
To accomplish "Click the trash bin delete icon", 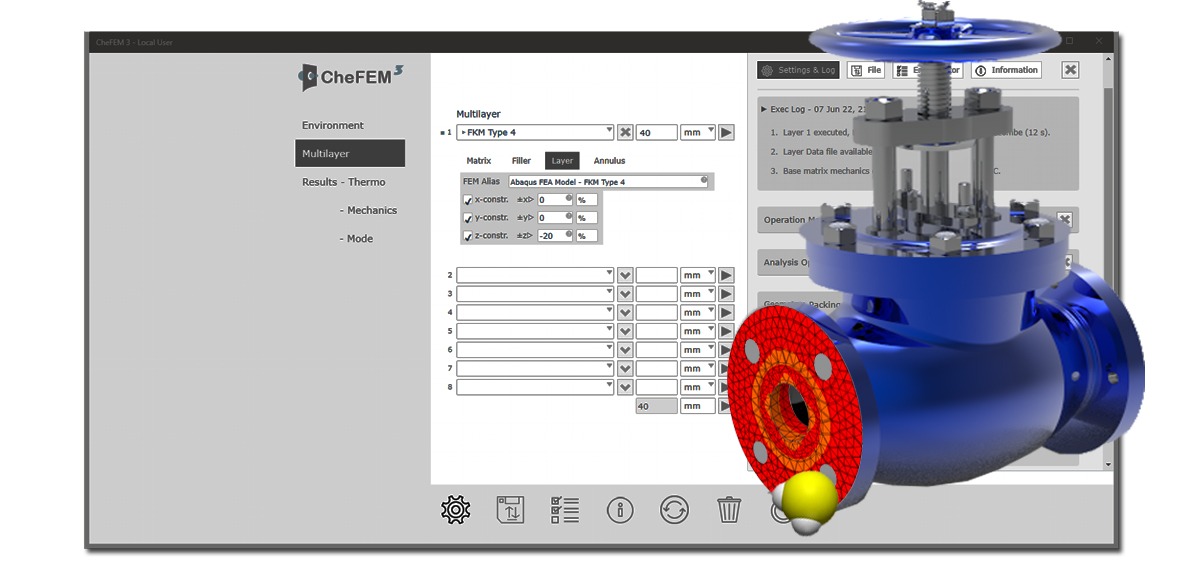I will point(729,510).
